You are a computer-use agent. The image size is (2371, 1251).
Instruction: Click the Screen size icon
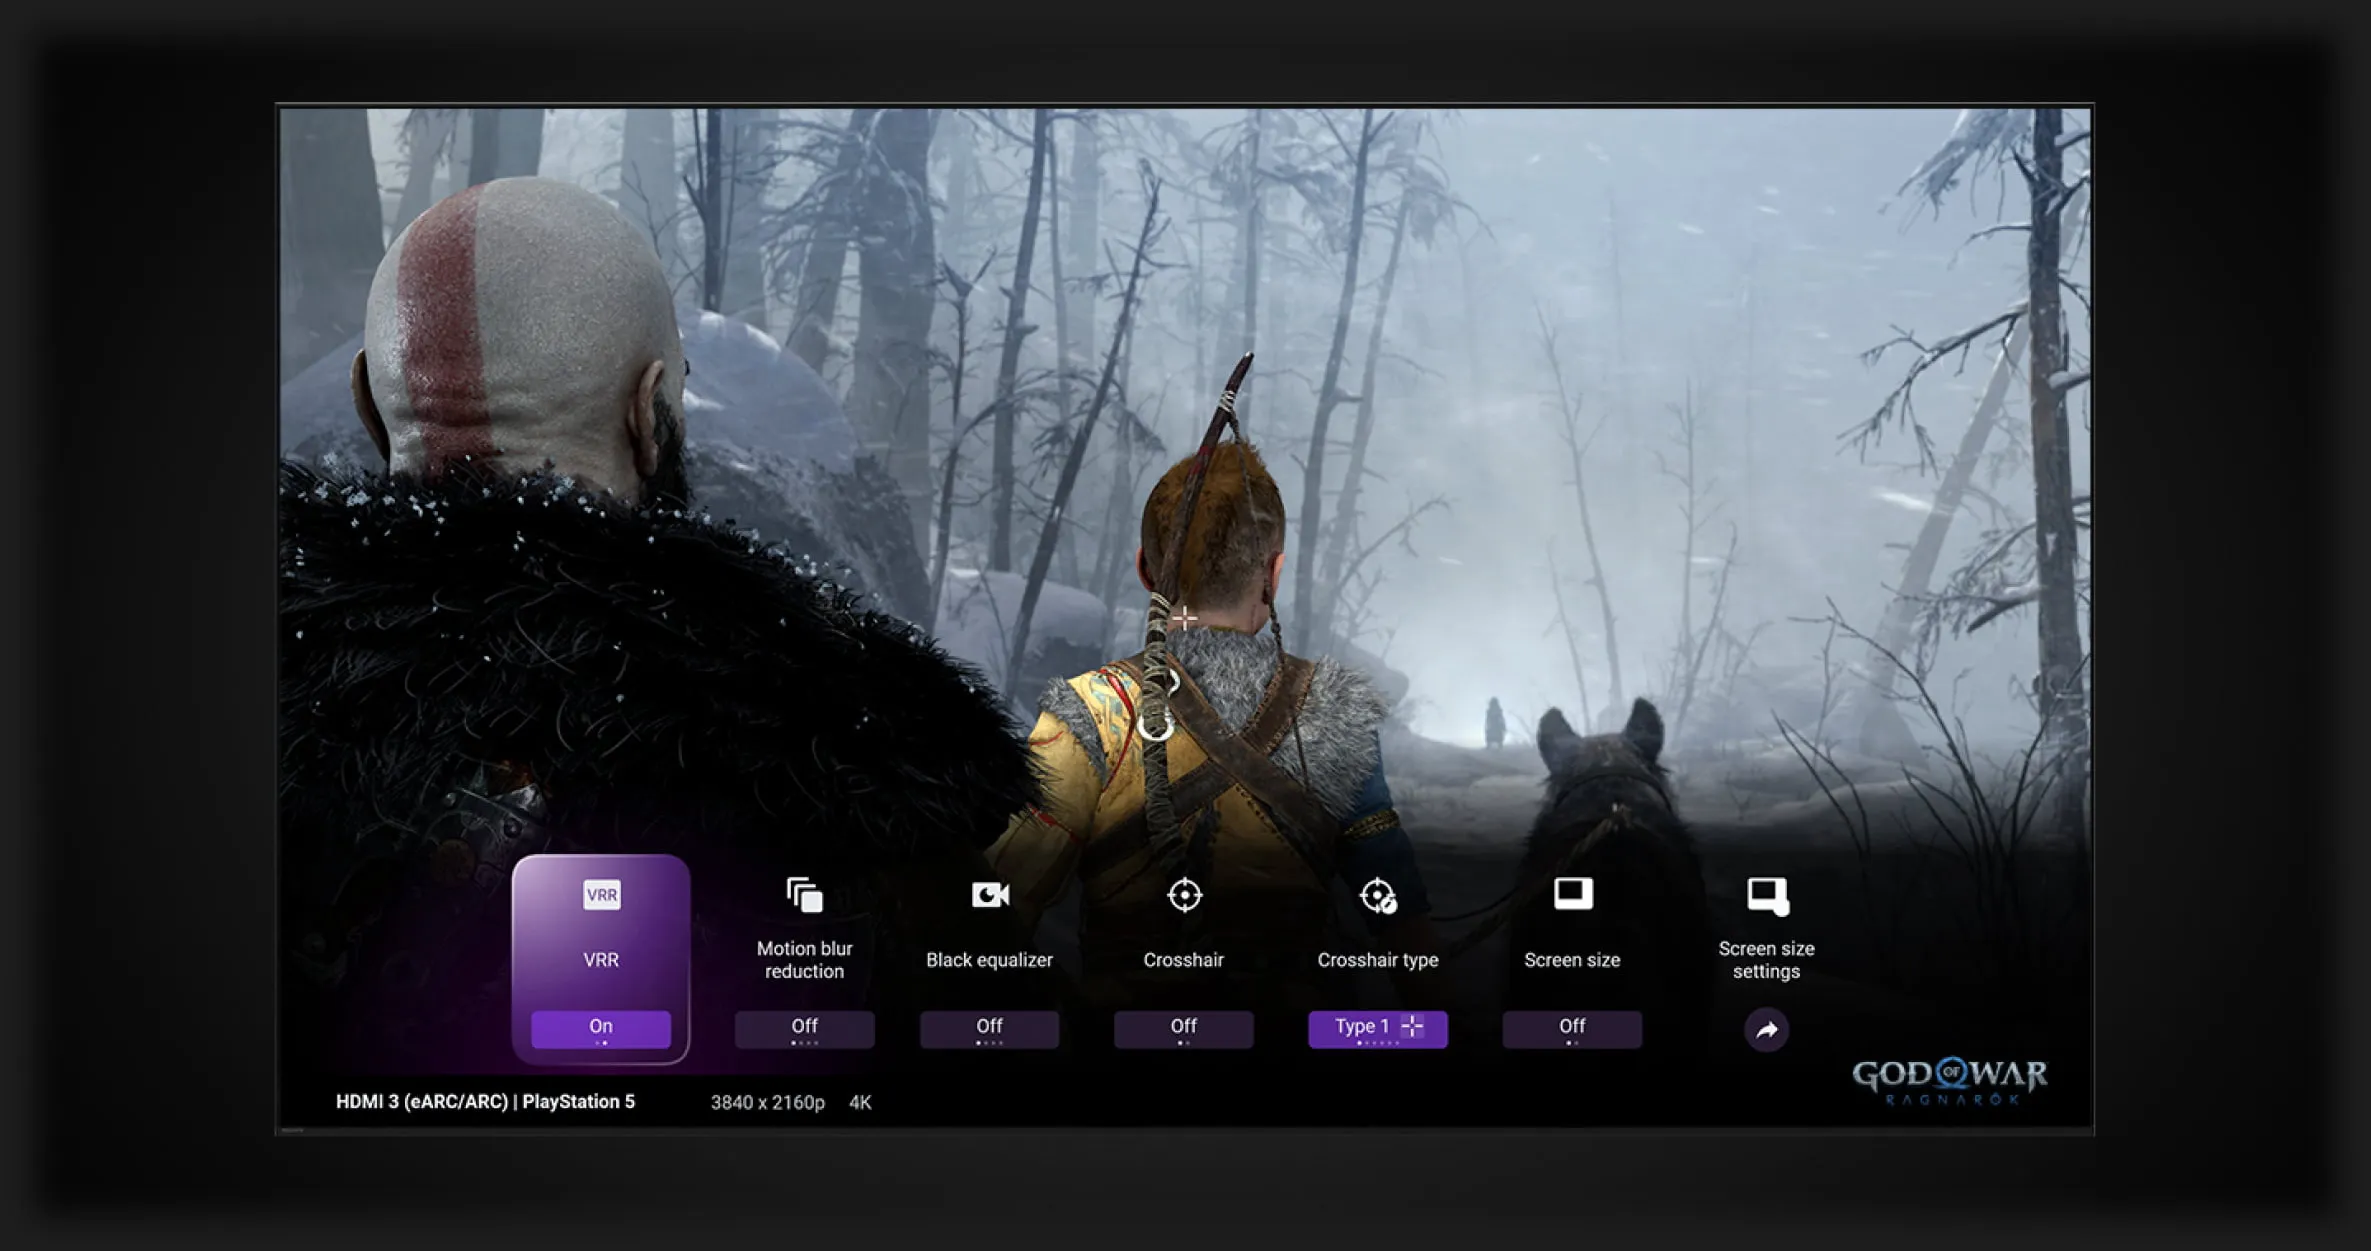1573,893
